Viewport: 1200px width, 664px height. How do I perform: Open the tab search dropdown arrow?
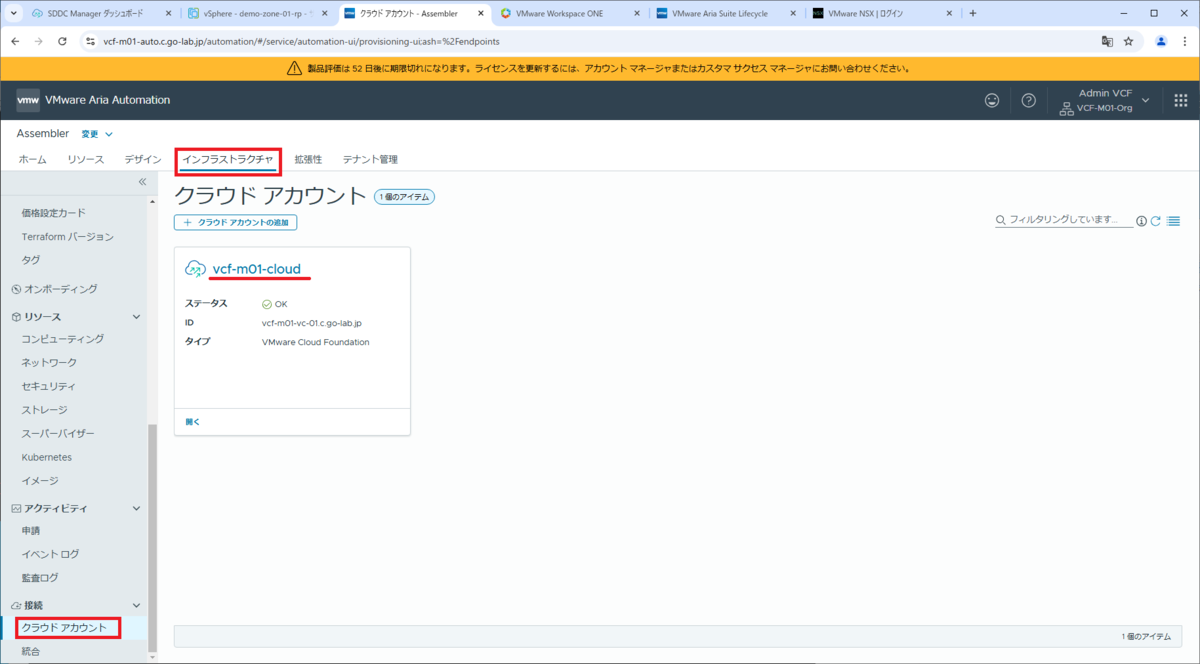14,13
